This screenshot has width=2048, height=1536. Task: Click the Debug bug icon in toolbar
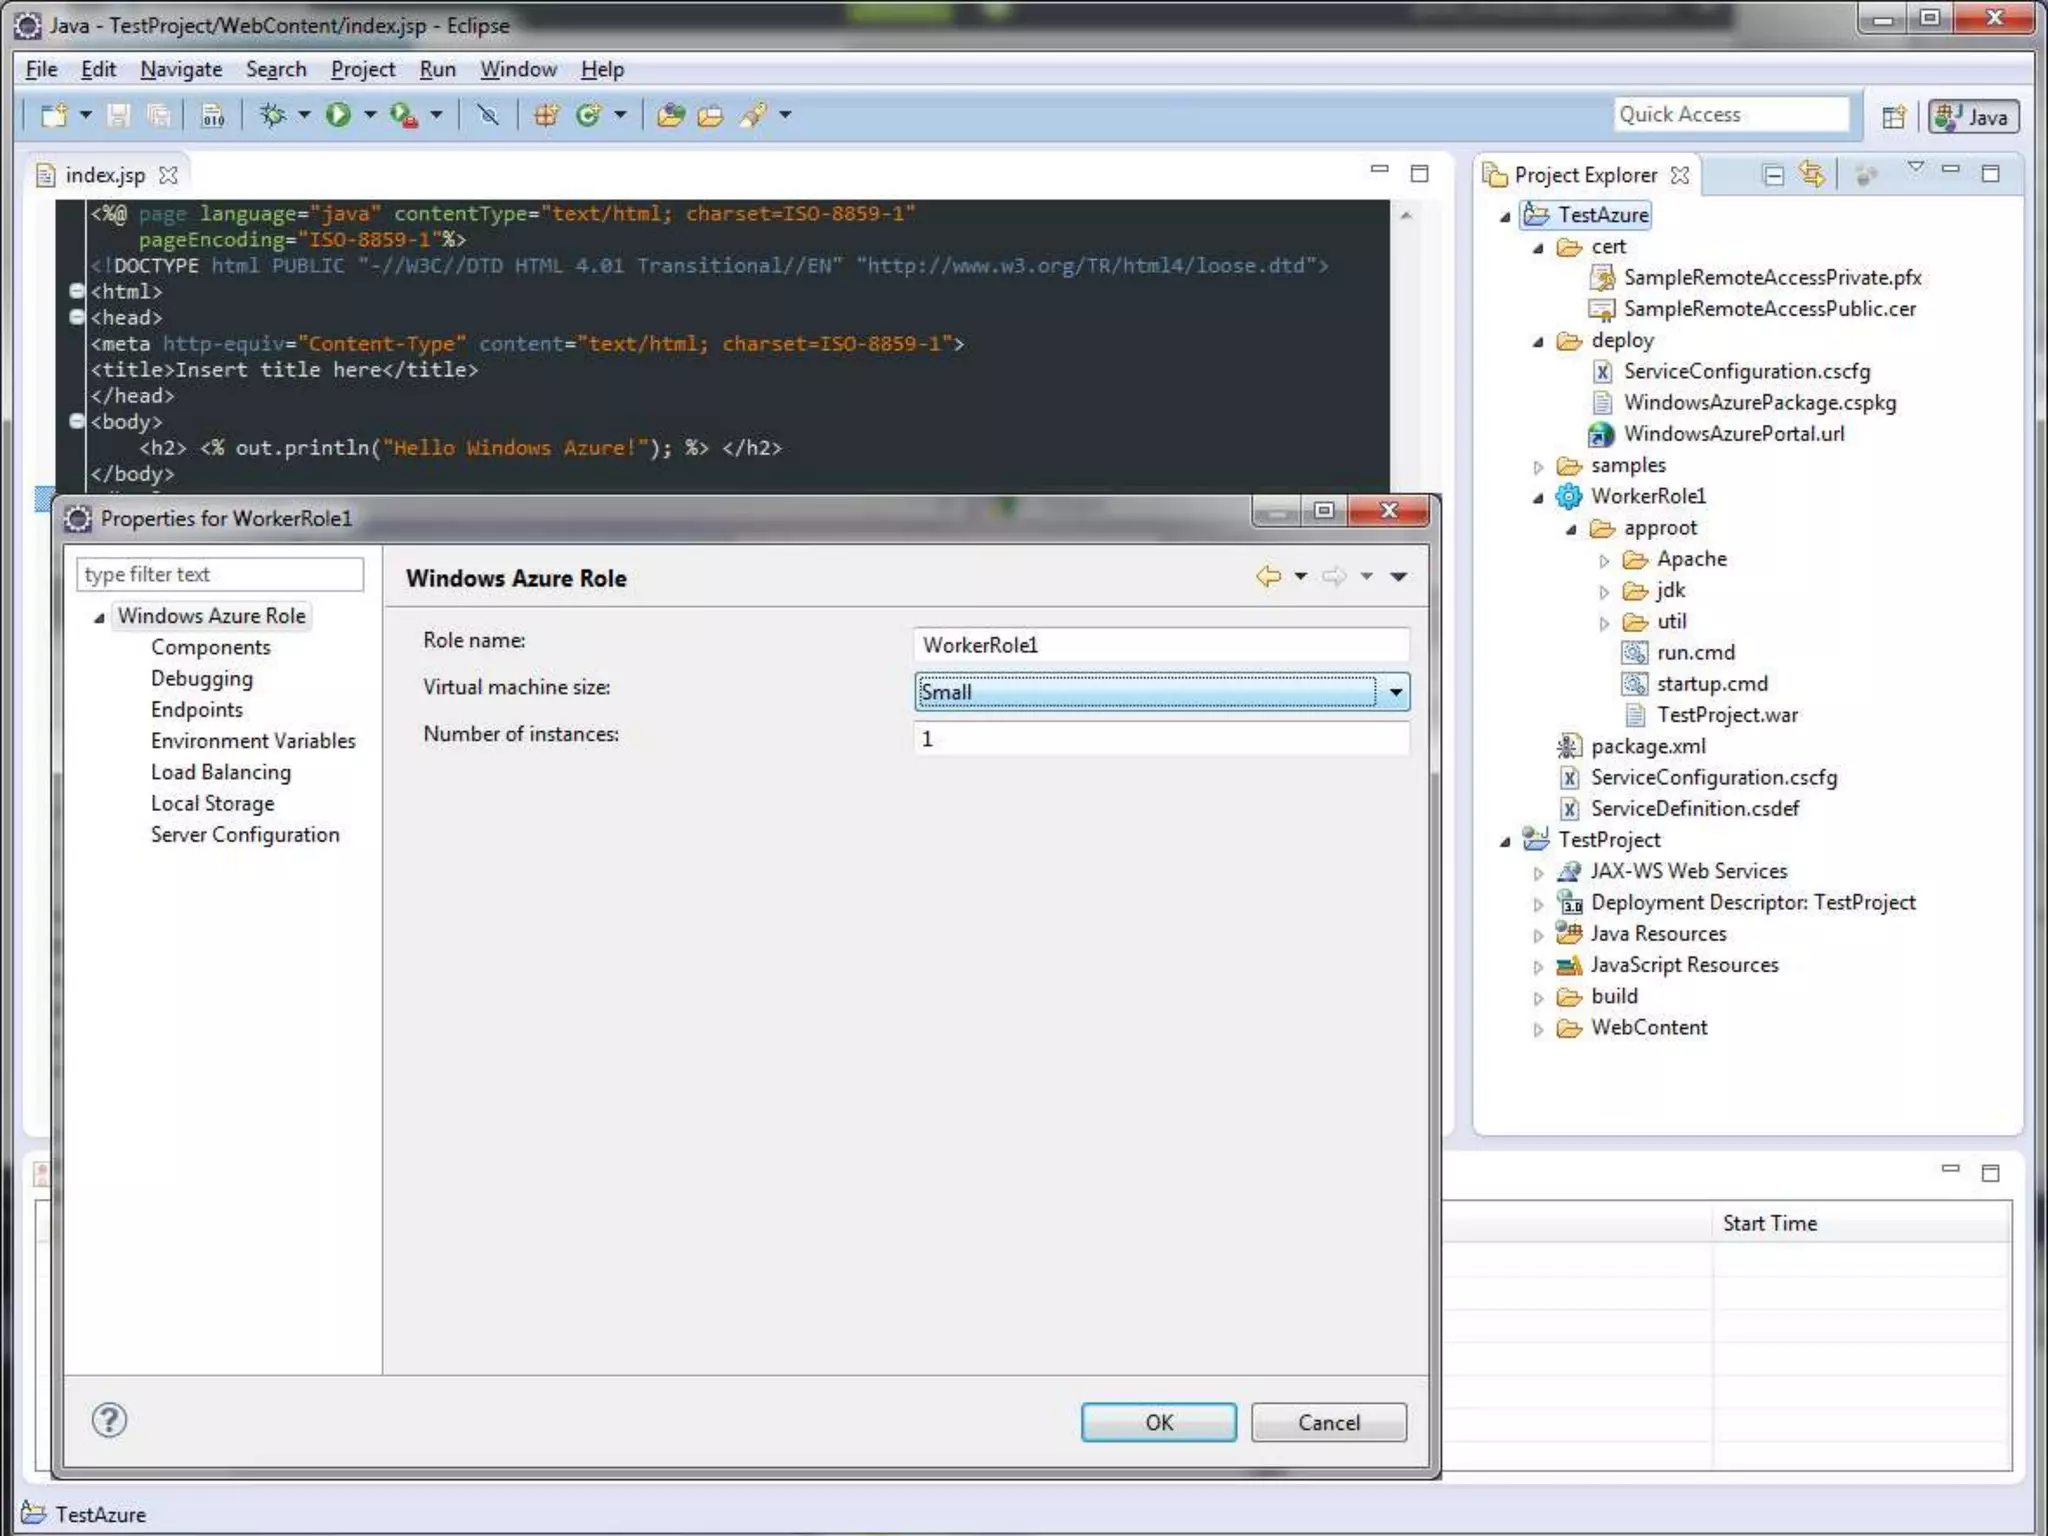click(x=272, y=115)
